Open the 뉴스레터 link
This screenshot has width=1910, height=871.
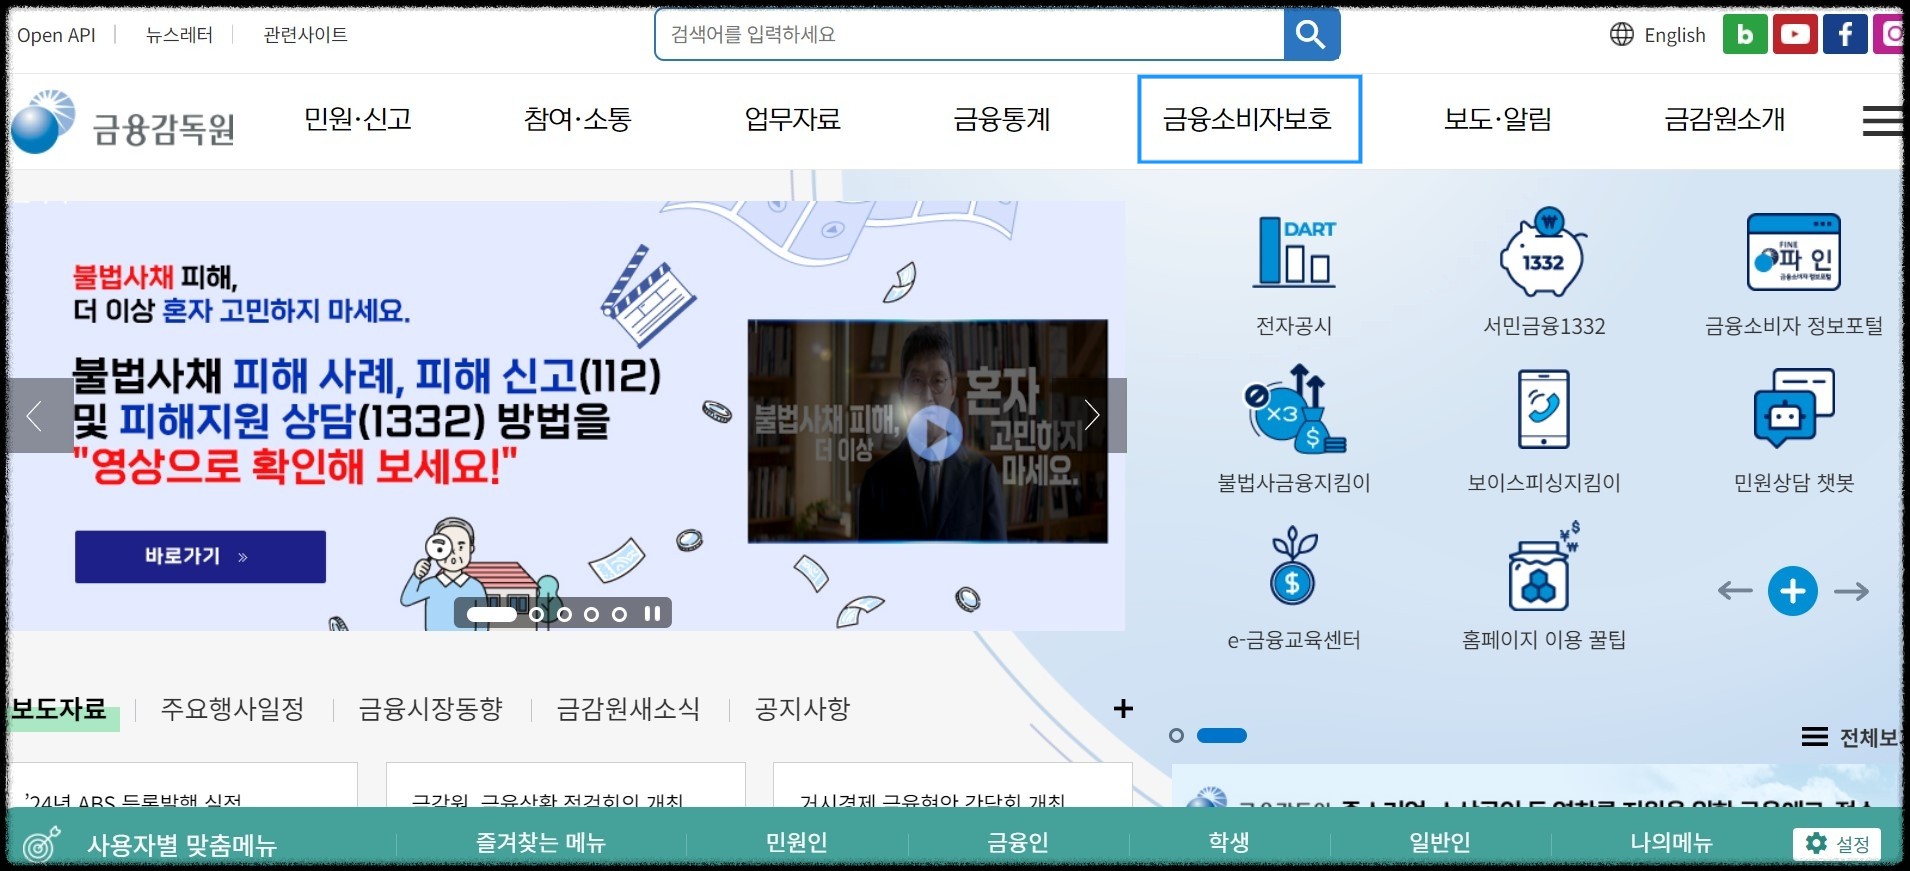[x=179, y=35]
